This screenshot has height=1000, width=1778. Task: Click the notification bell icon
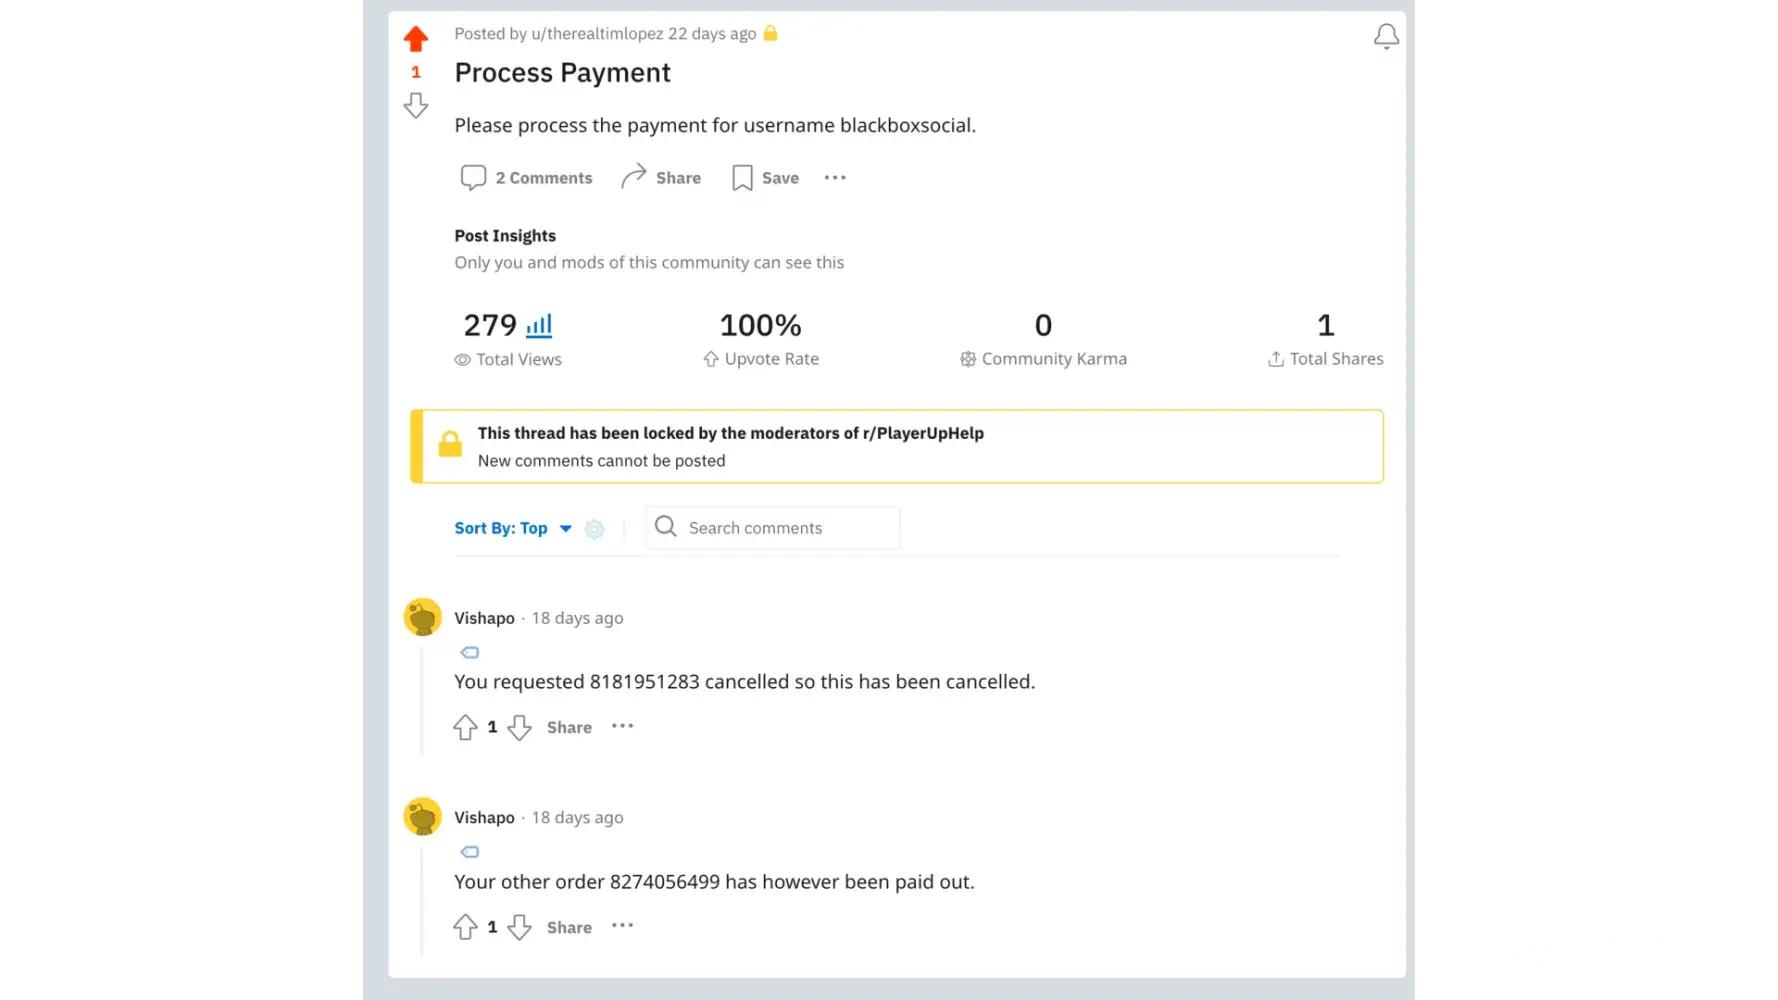tap(1386, 37)
